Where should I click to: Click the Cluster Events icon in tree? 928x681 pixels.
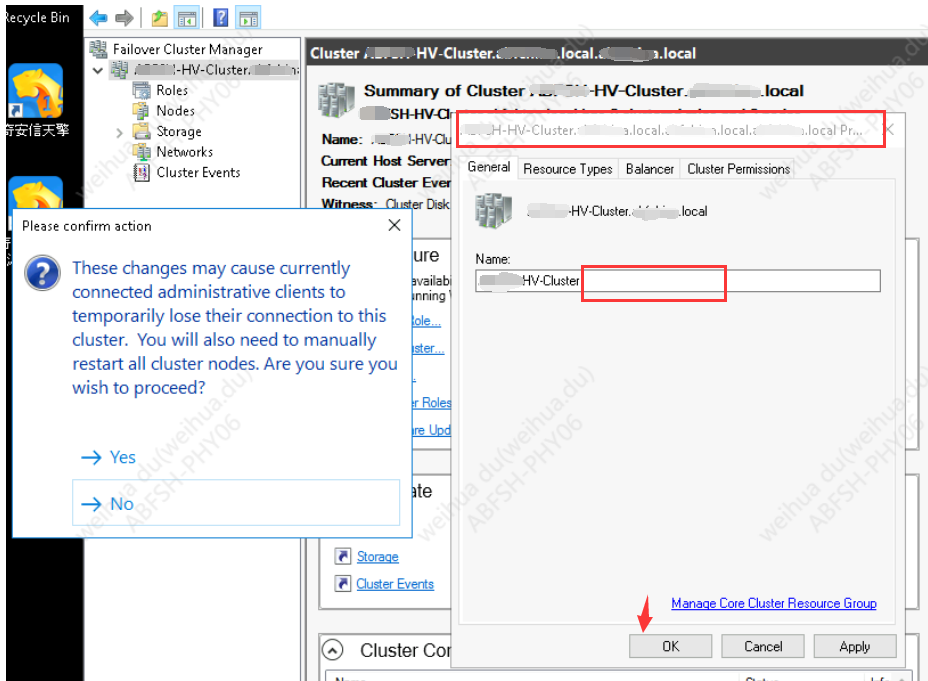click(141, 173)
